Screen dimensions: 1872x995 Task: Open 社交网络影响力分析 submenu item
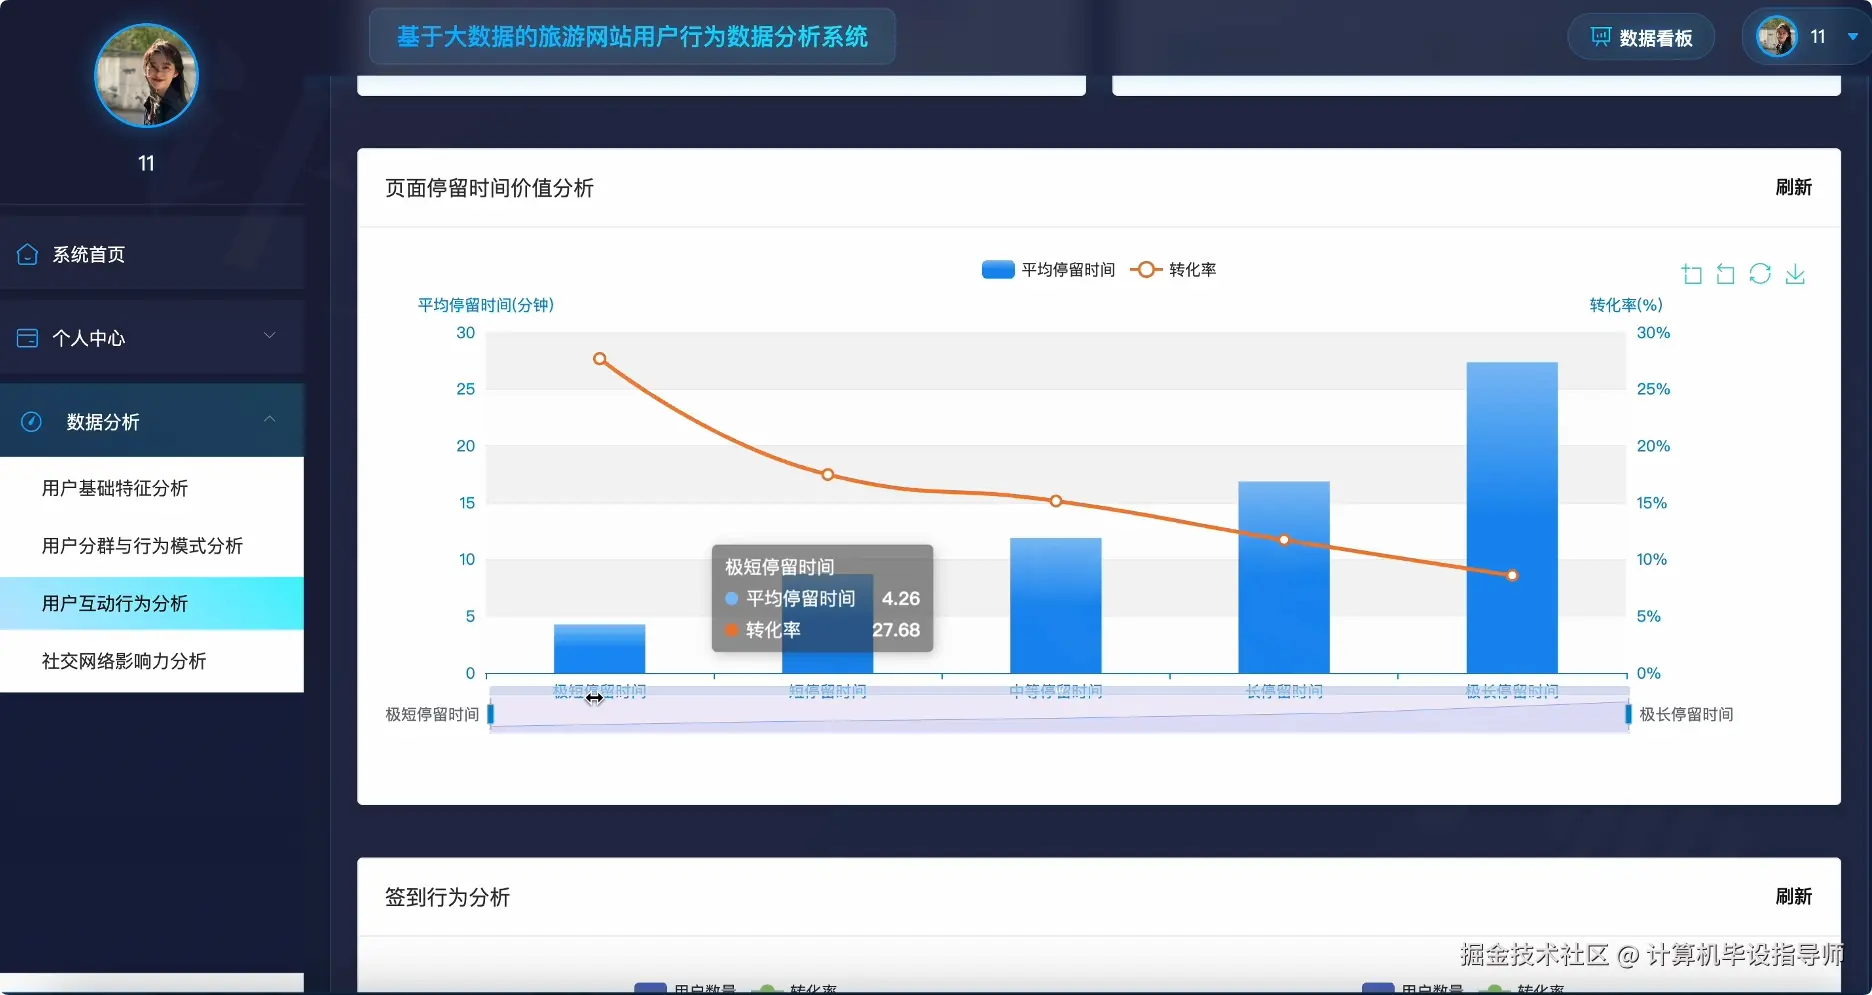coord(152,661)
